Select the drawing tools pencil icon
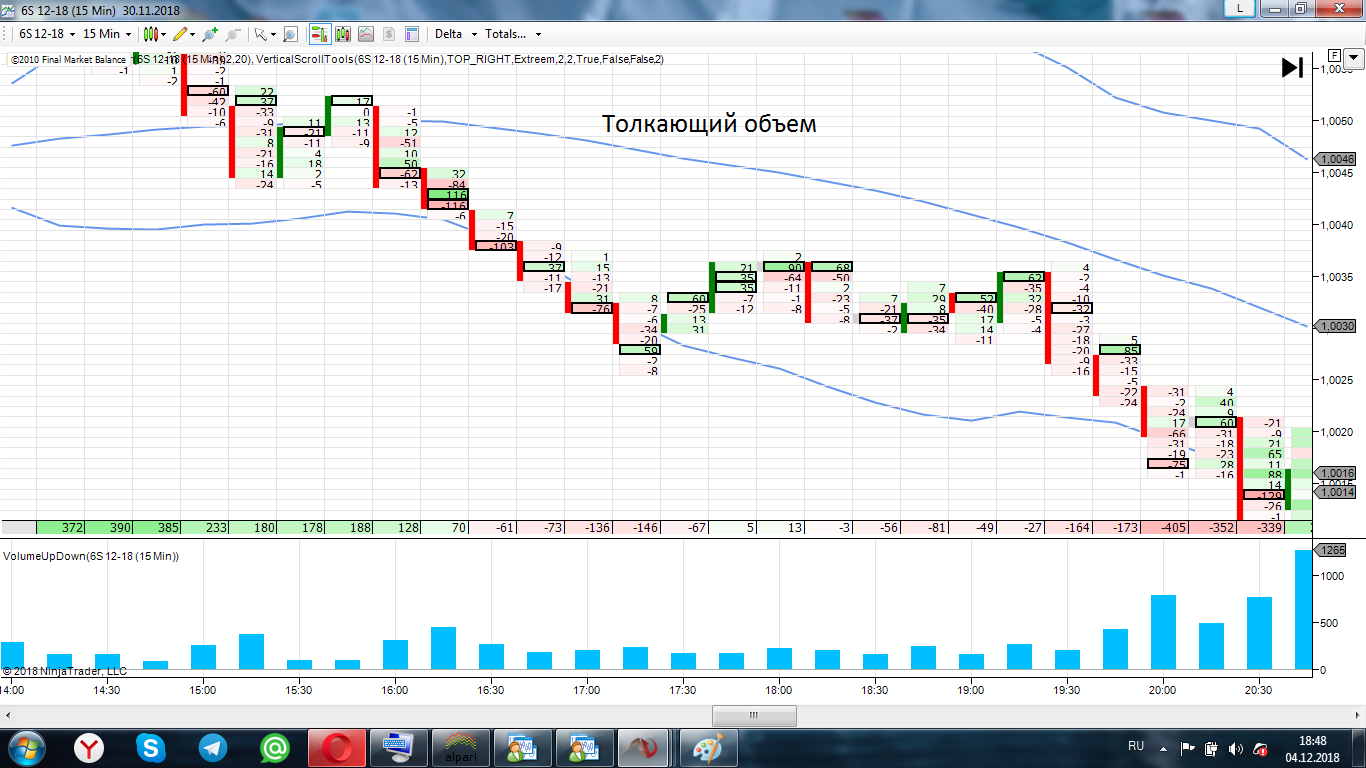The height and width of the screenshot is (768, 1366). tap(180, 34)
